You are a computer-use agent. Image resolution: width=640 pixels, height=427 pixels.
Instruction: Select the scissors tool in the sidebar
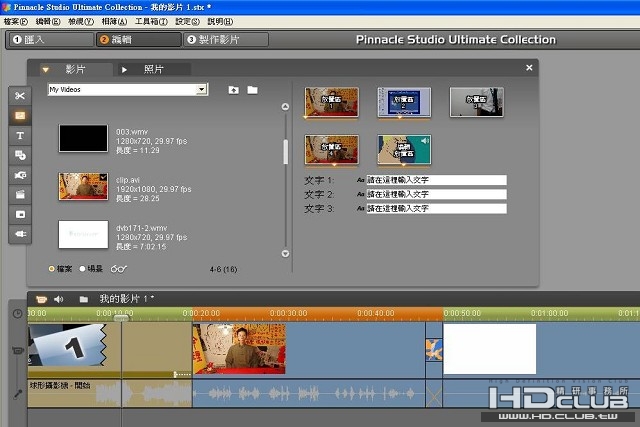(x=20, y=96)
